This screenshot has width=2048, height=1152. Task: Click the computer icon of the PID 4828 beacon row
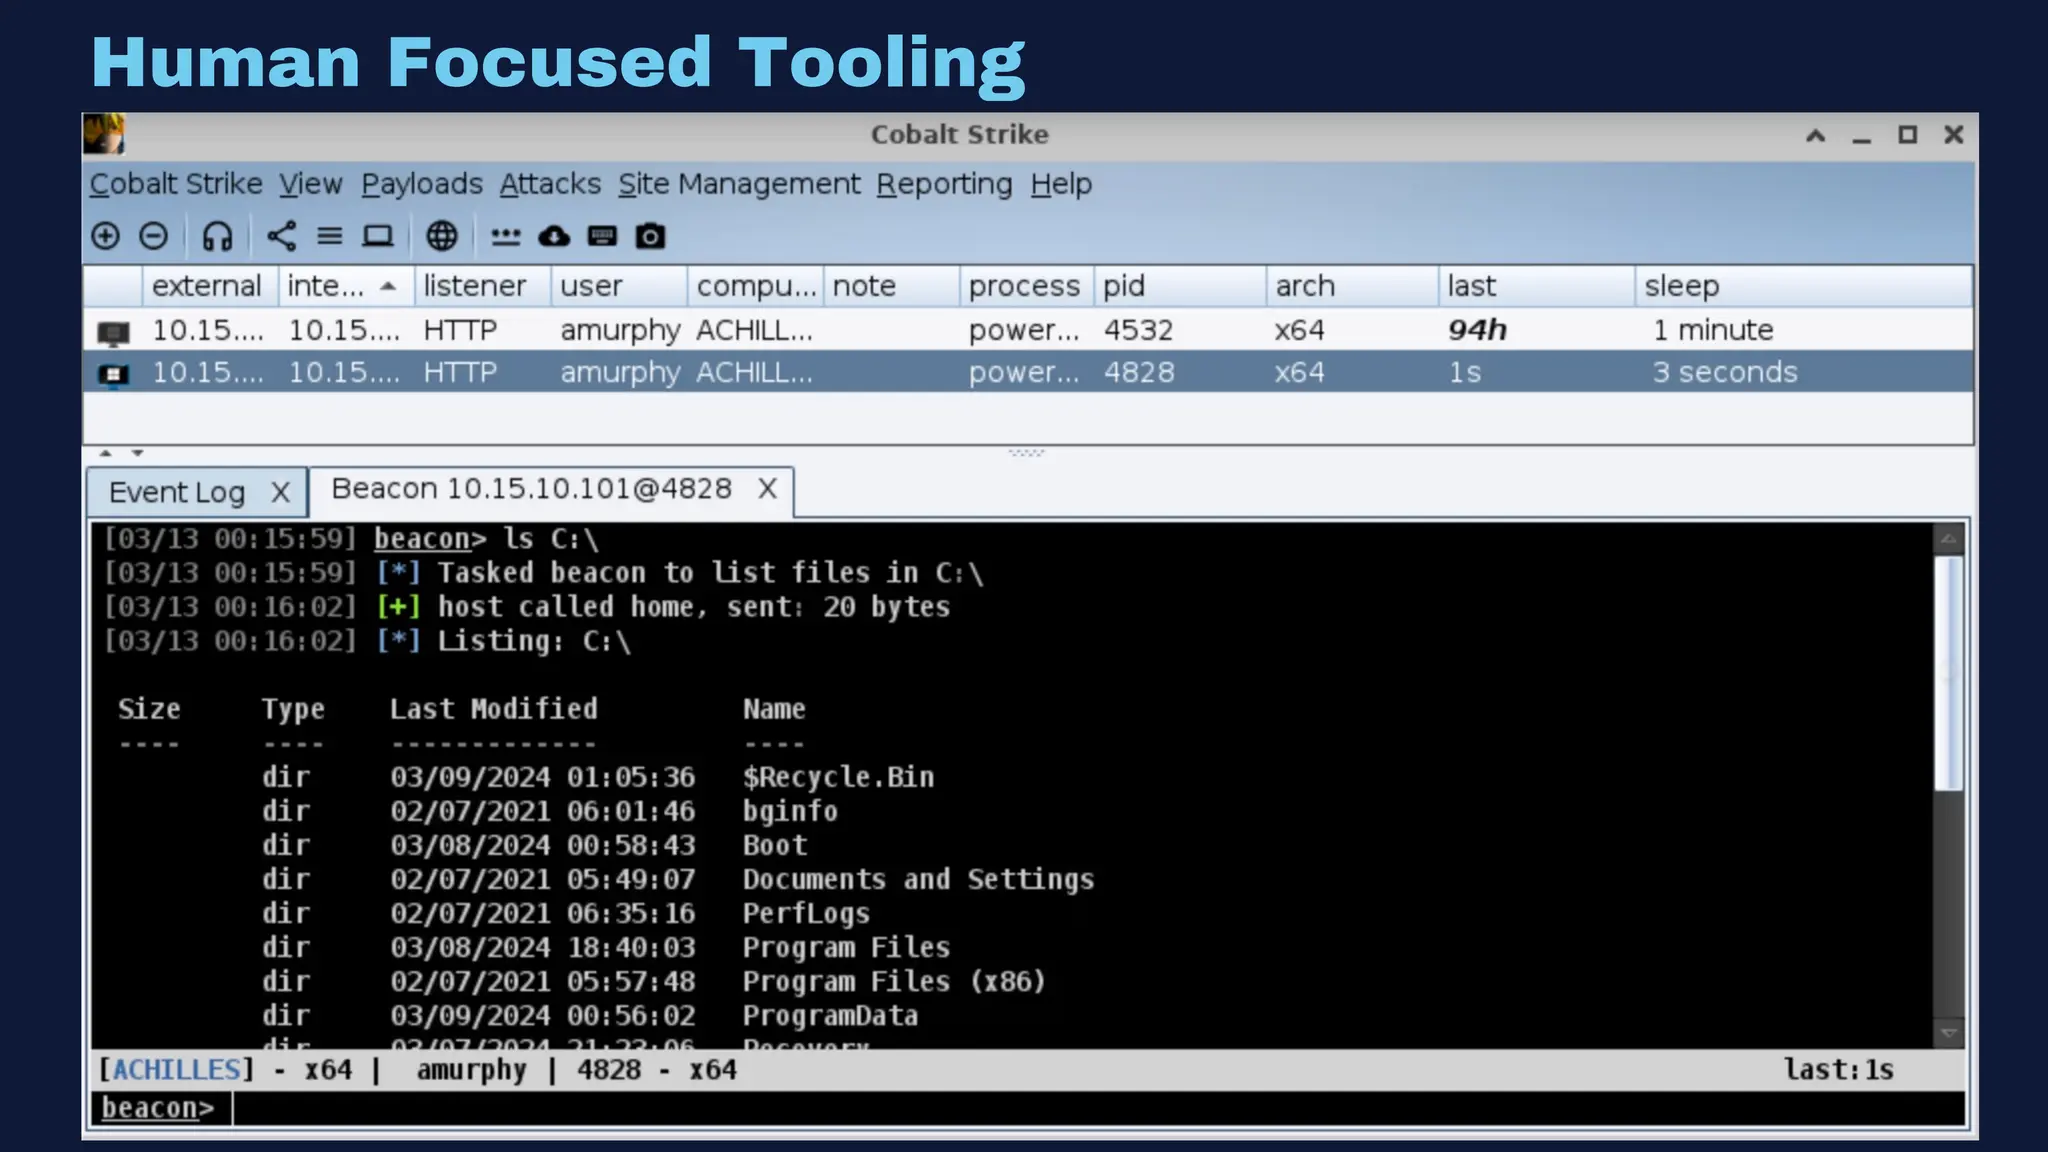click(113, 374)
